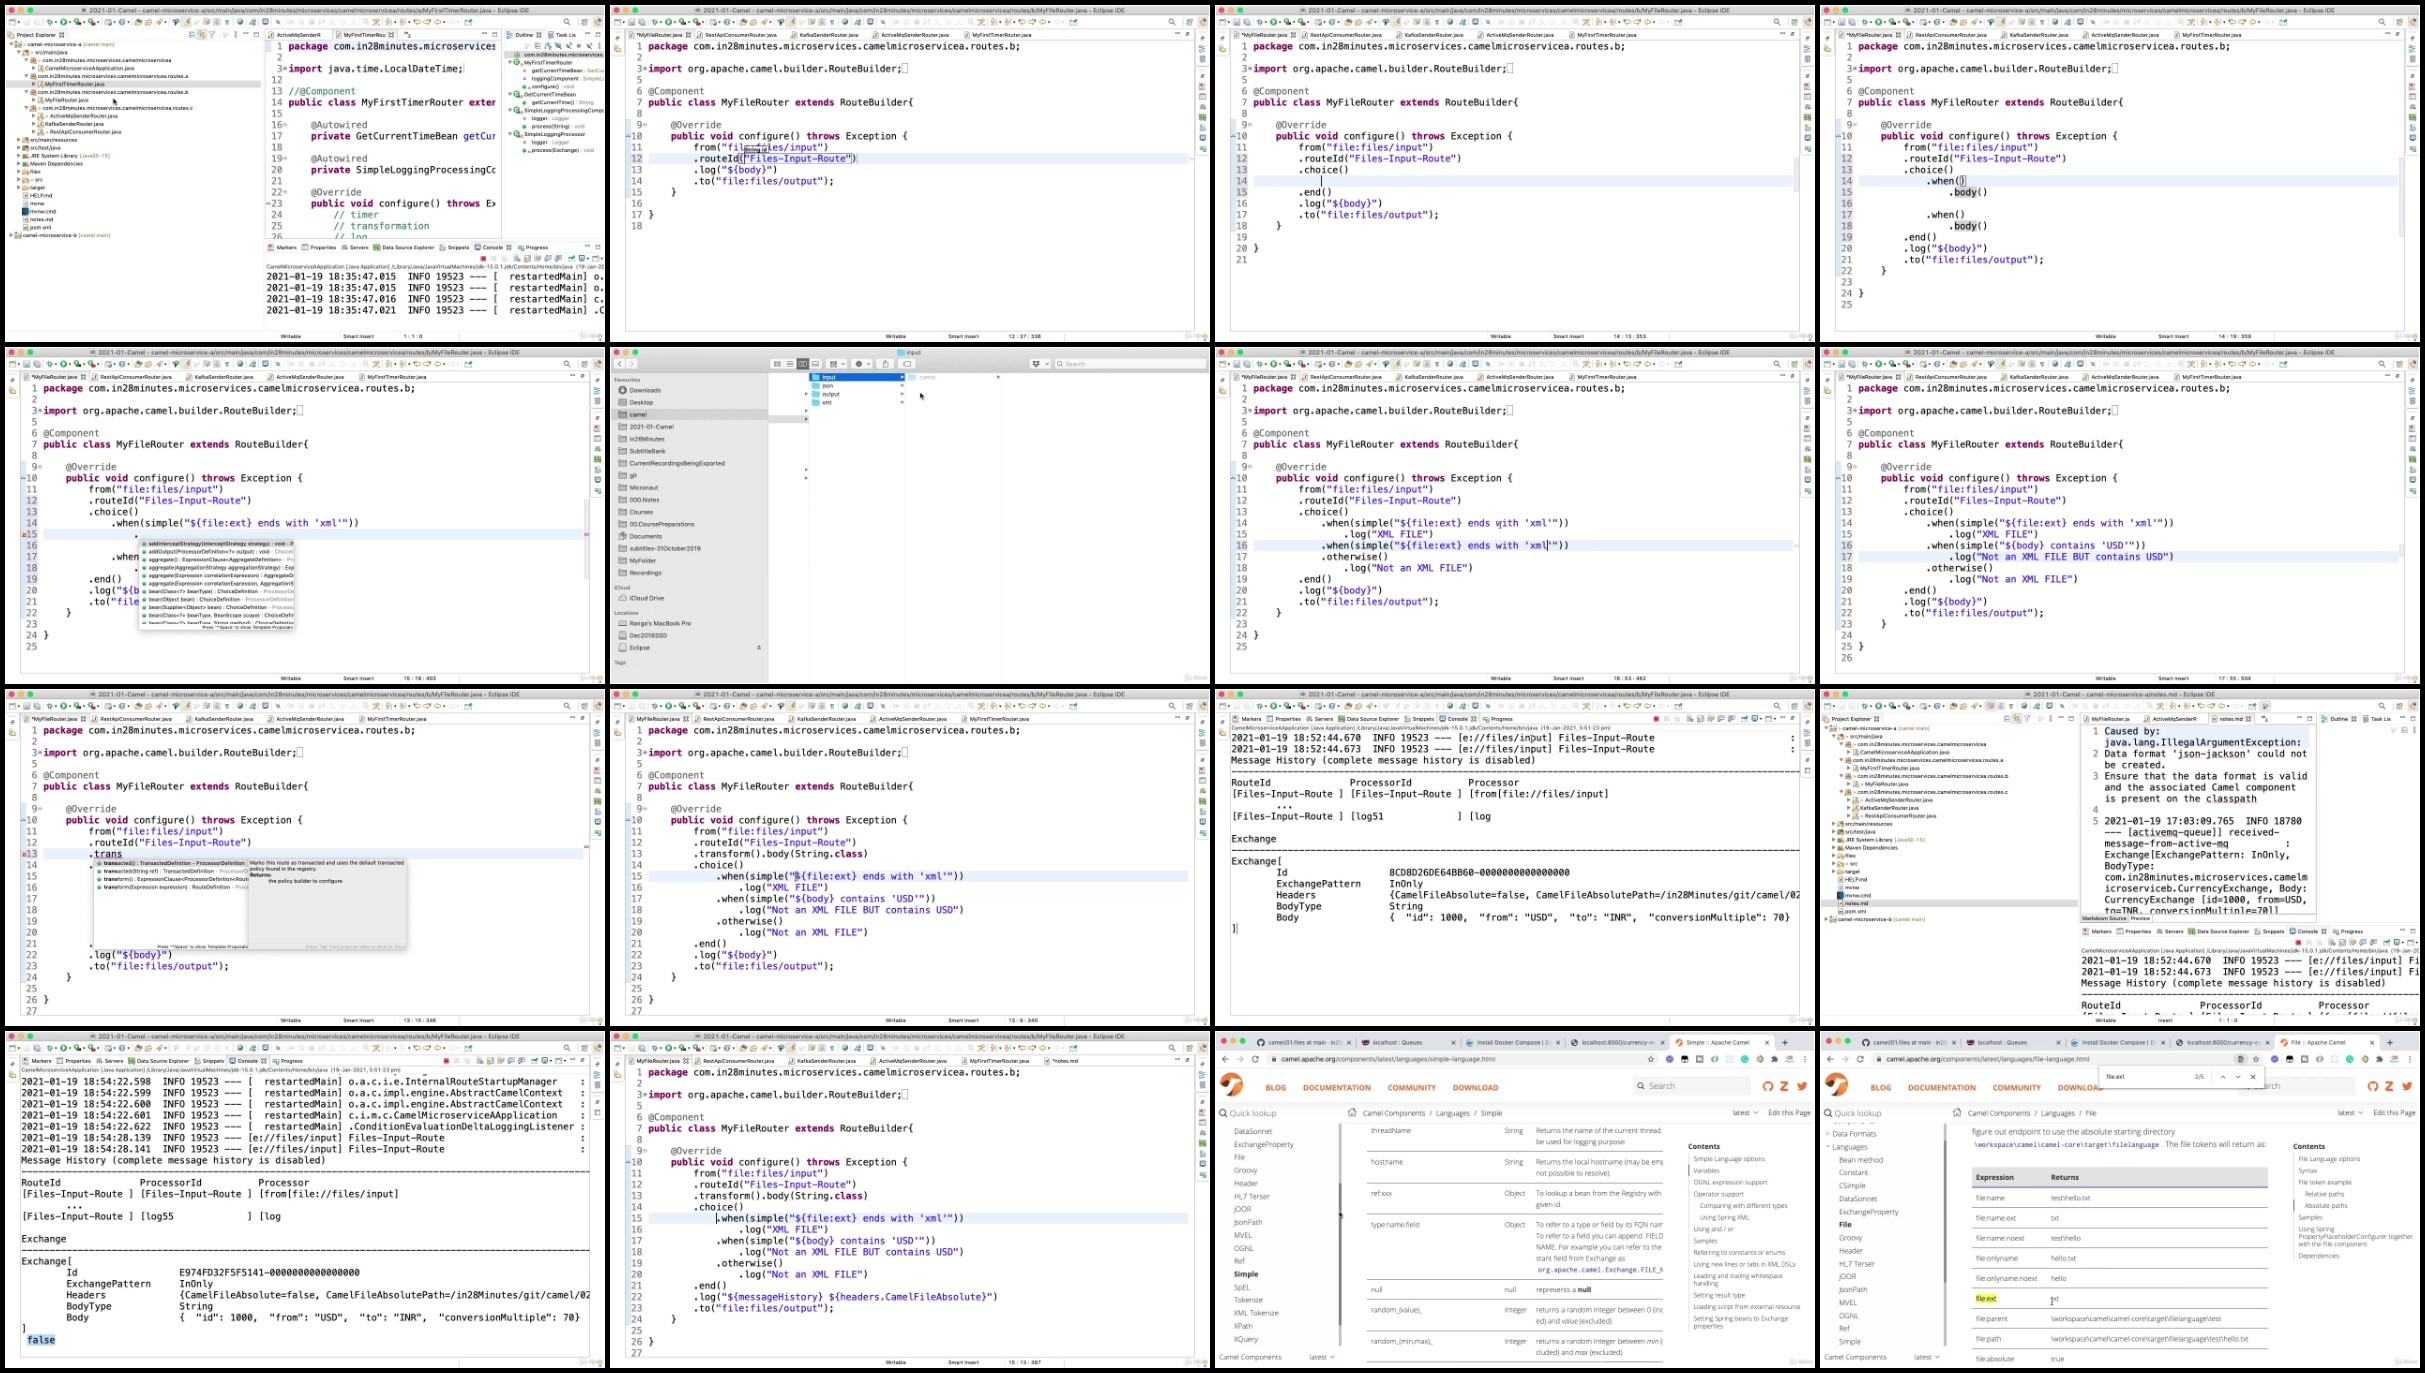2425x1373 pixels.
Task: Toggle Mark Occurrences highlighter in MyFirstTimerRouter Eclipse toolbar
Action: click(187, 22)
